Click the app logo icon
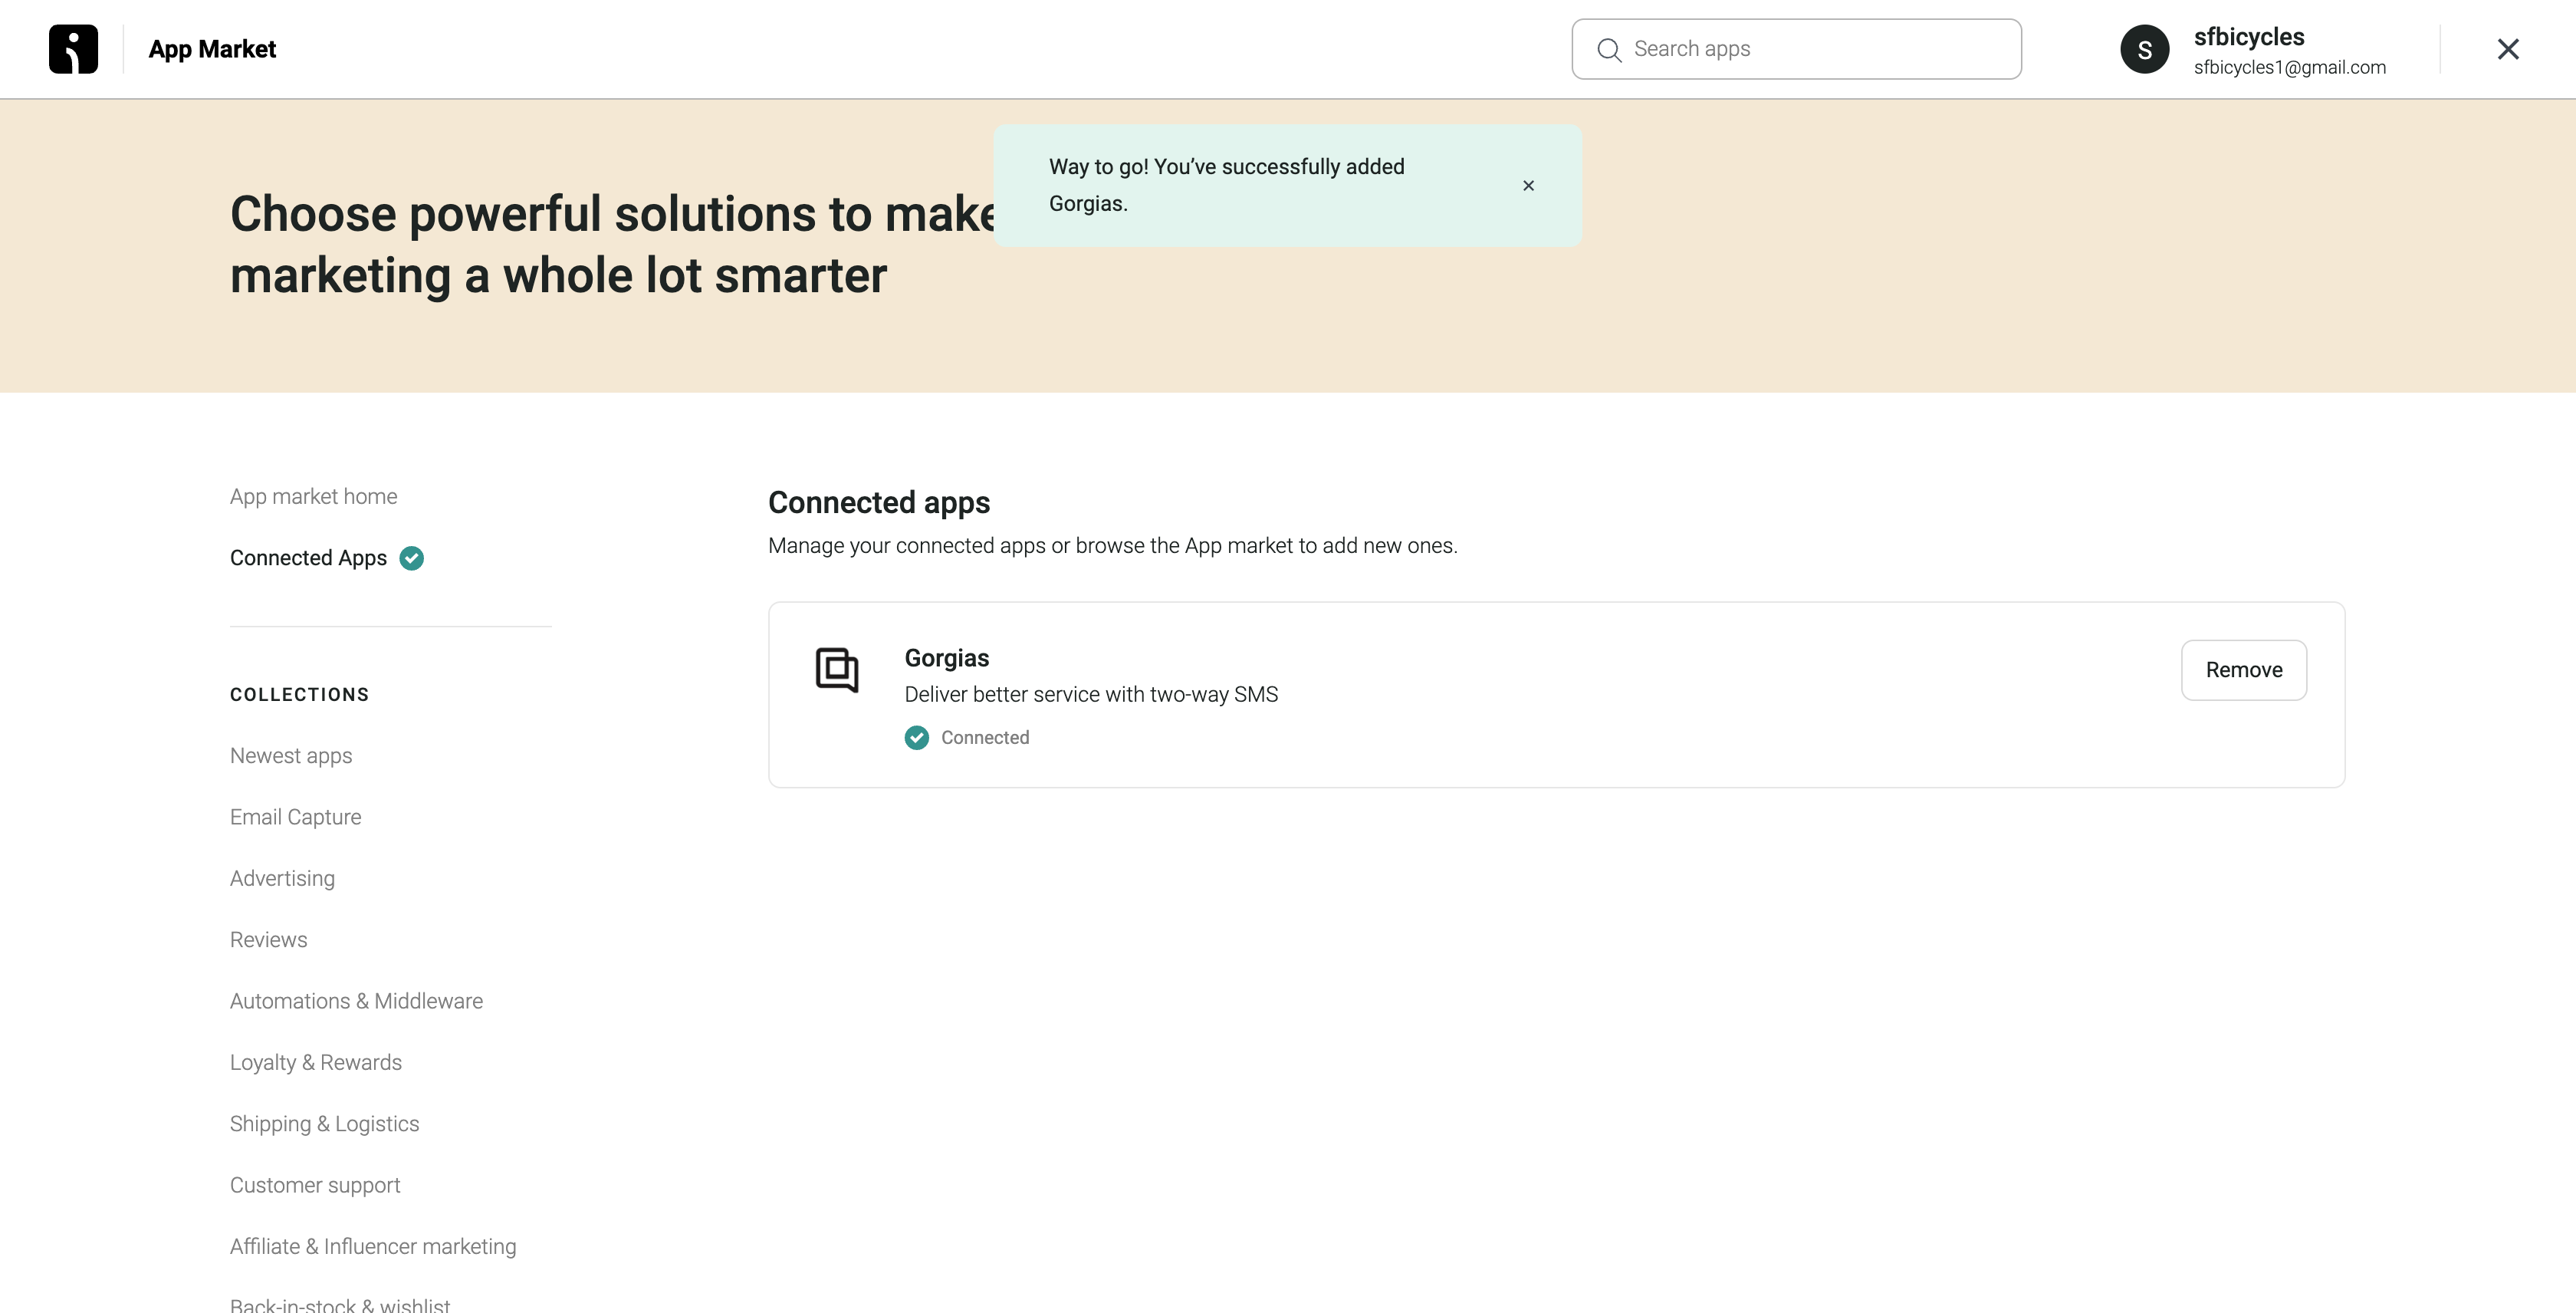The image size is (2576, 1313). [73, 49]
